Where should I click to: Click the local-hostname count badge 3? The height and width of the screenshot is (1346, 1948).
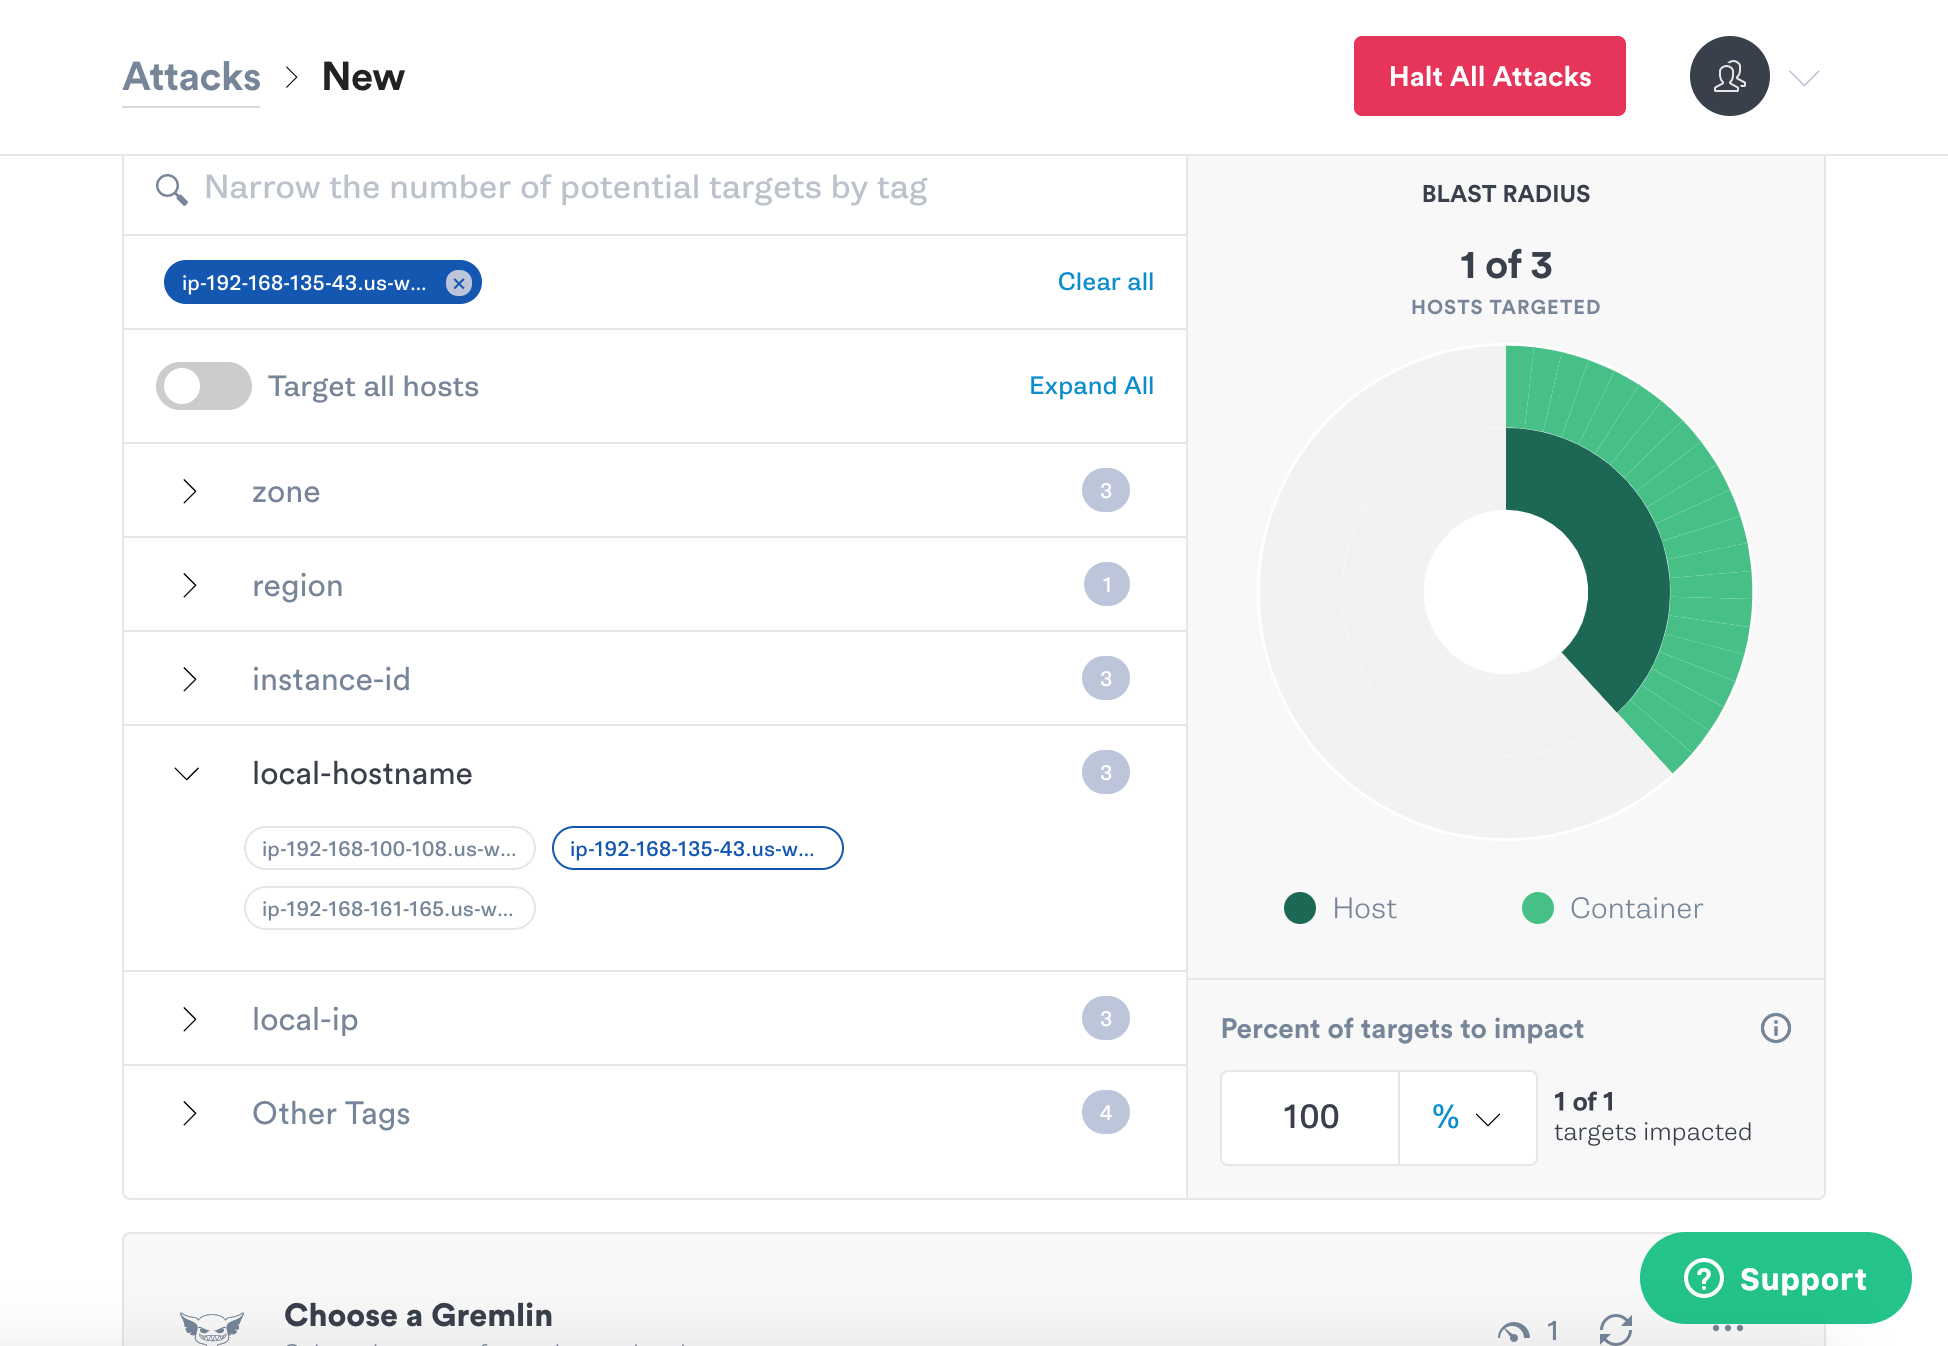1106,773
